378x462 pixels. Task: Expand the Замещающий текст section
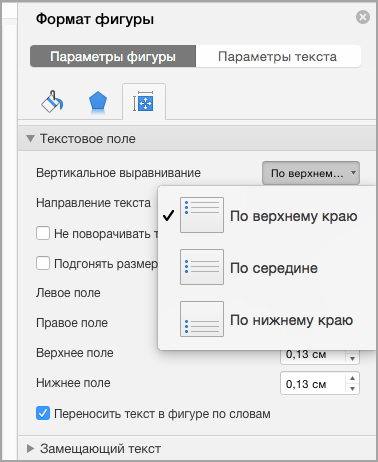click(31, 449)
